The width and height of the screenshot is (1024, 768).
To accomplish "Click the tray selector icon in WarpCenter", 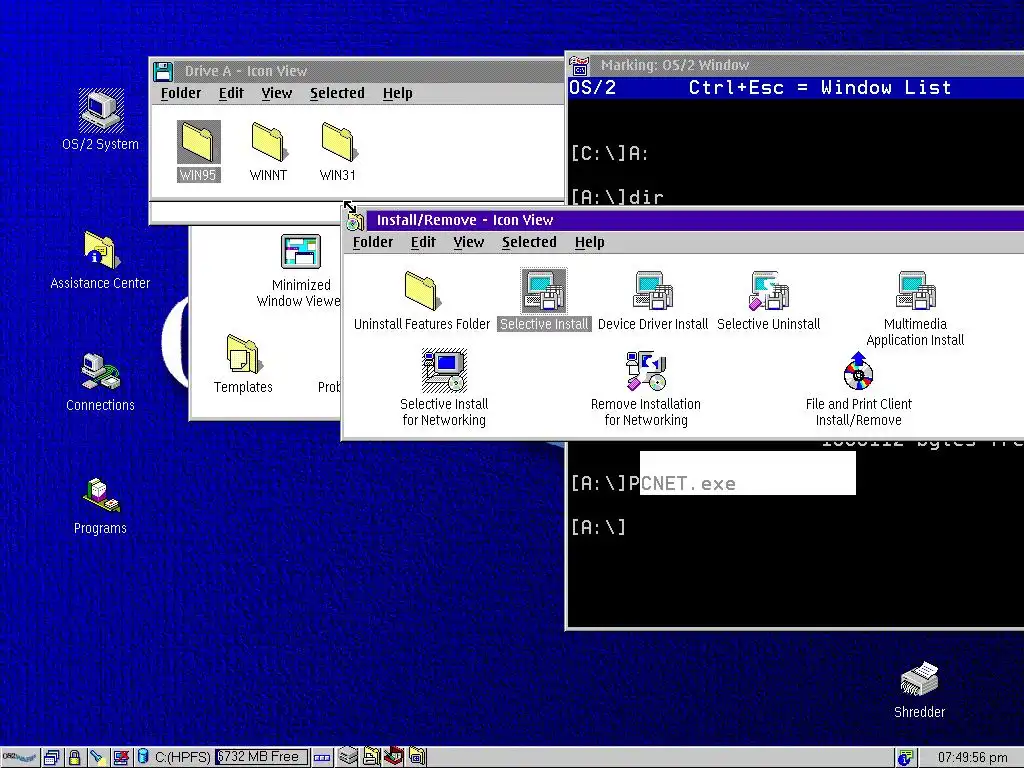I will tap(322, 758).
